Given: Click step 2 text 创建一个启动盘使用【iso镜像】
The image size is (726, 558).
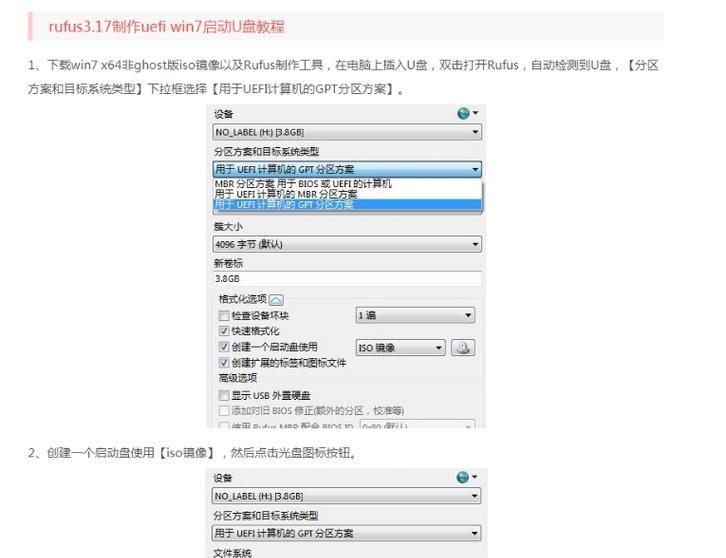Looking at the screenshot, I should (x=131, y=452).
